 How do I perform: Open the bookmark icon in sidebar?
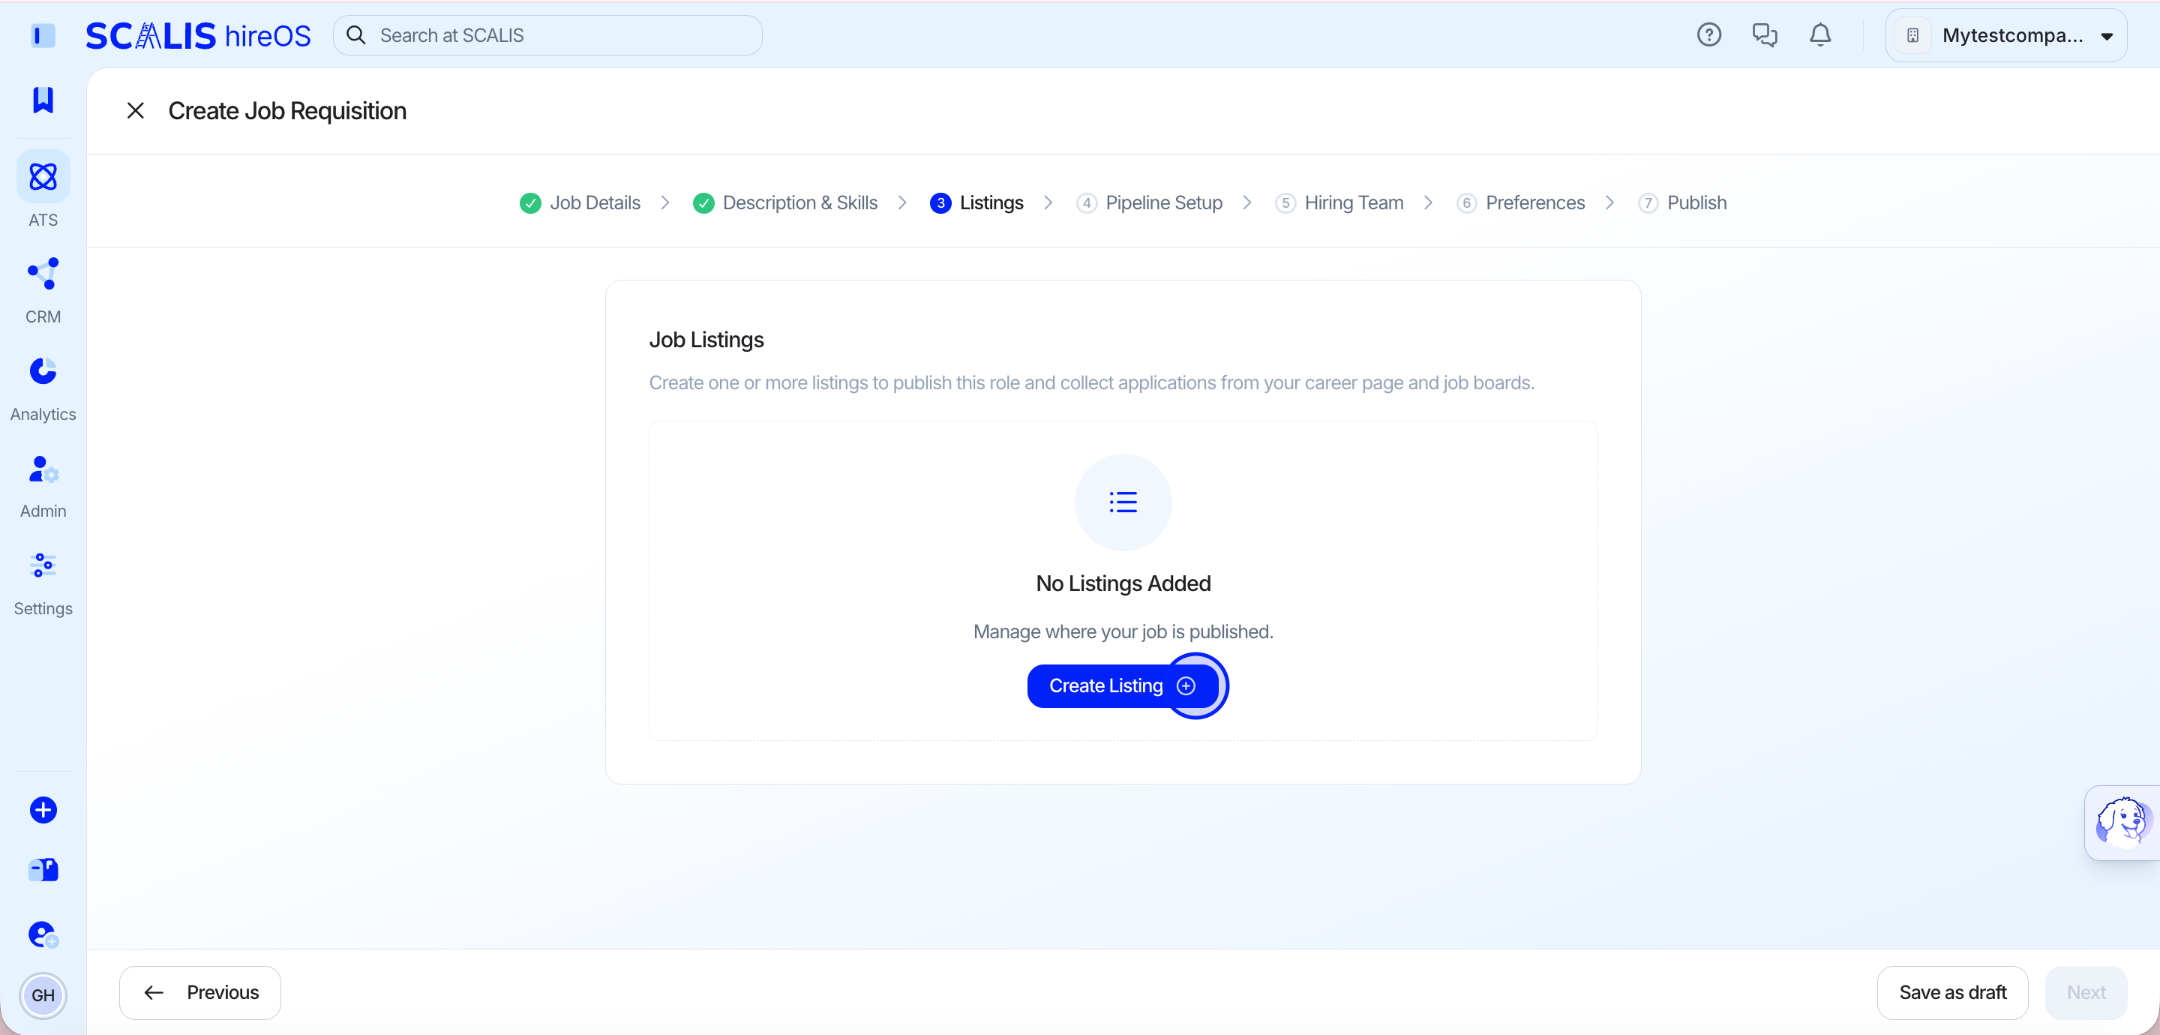click(x=43, y=99)
